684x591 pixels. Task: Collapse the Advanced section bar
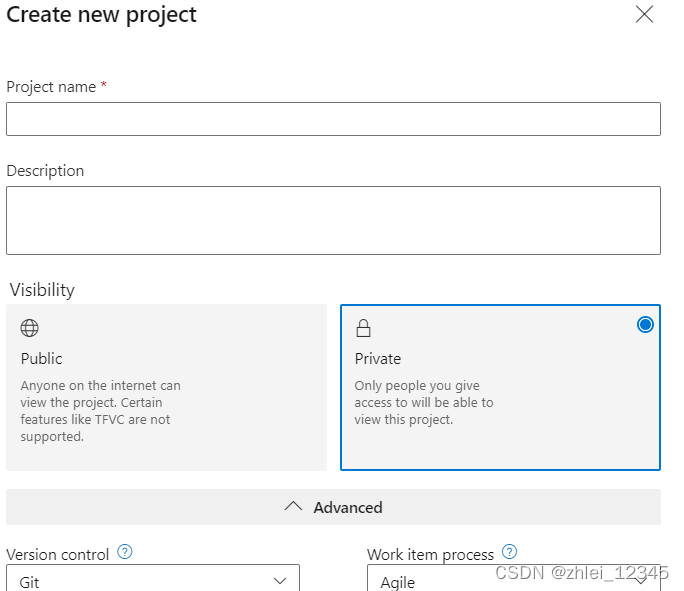click(x=333, y=507)
